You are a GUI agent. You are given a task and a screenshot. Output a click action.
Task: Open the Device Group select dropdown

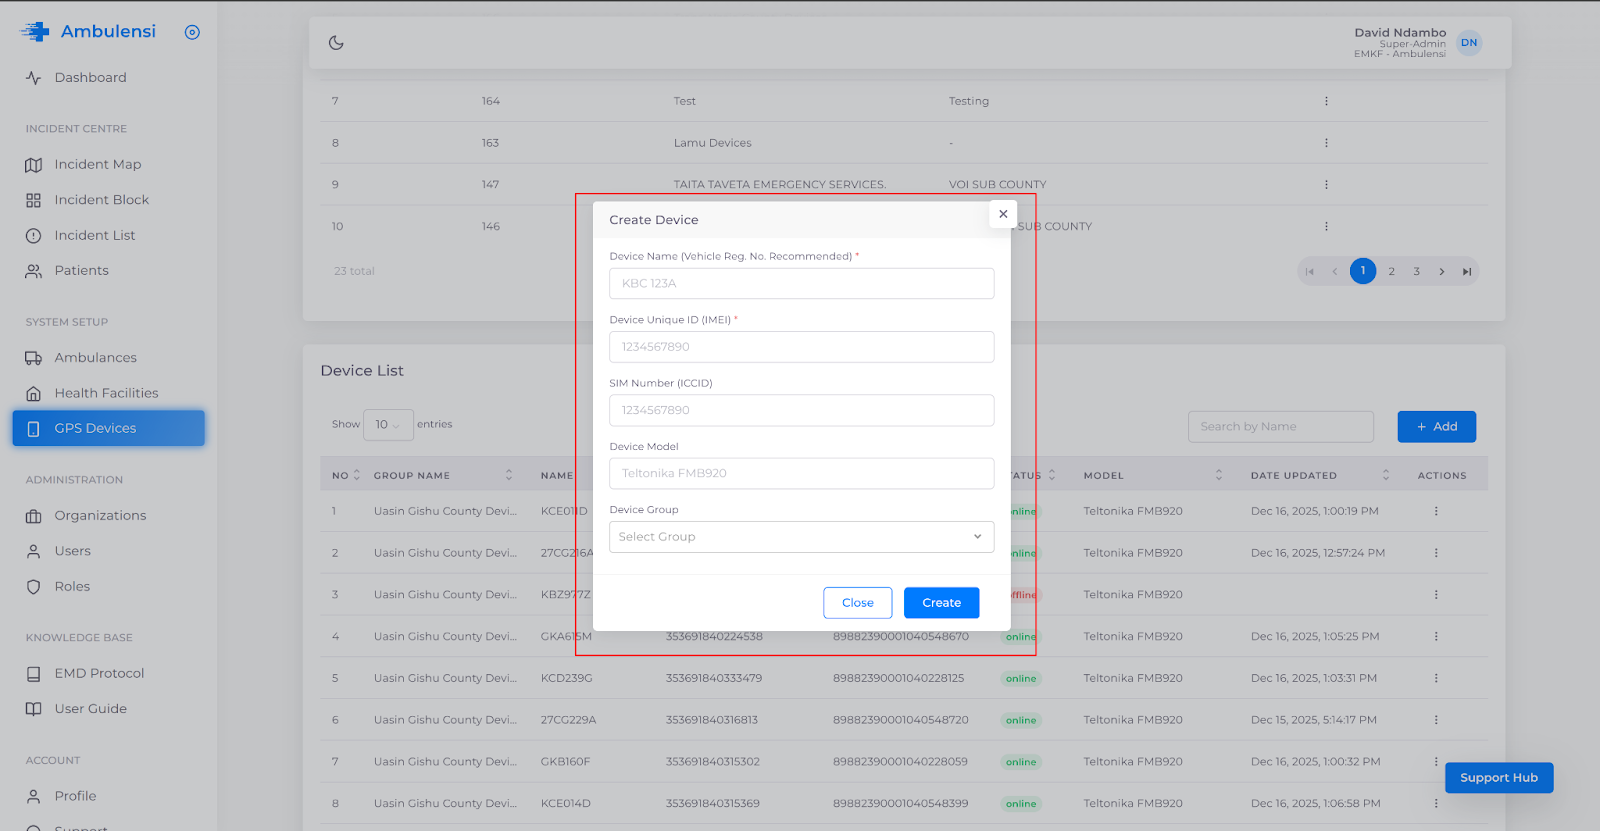coord(801,537)
